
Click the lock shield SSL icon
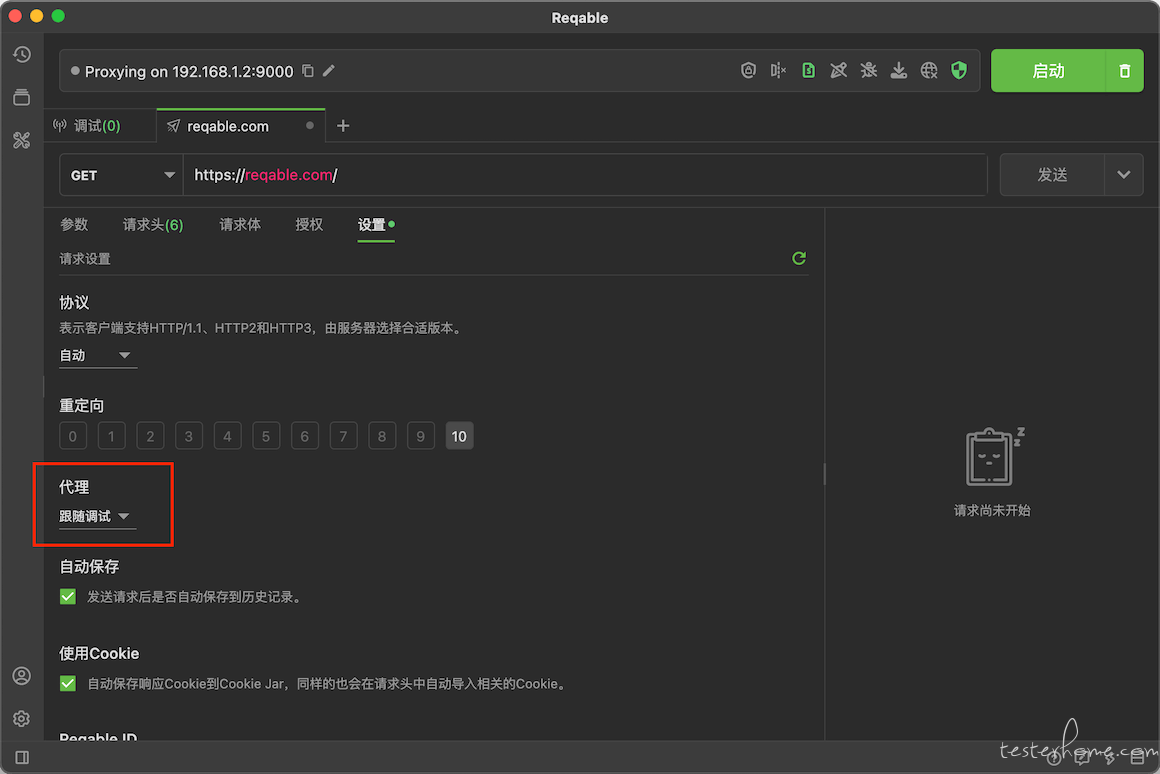tap(748, 71)
